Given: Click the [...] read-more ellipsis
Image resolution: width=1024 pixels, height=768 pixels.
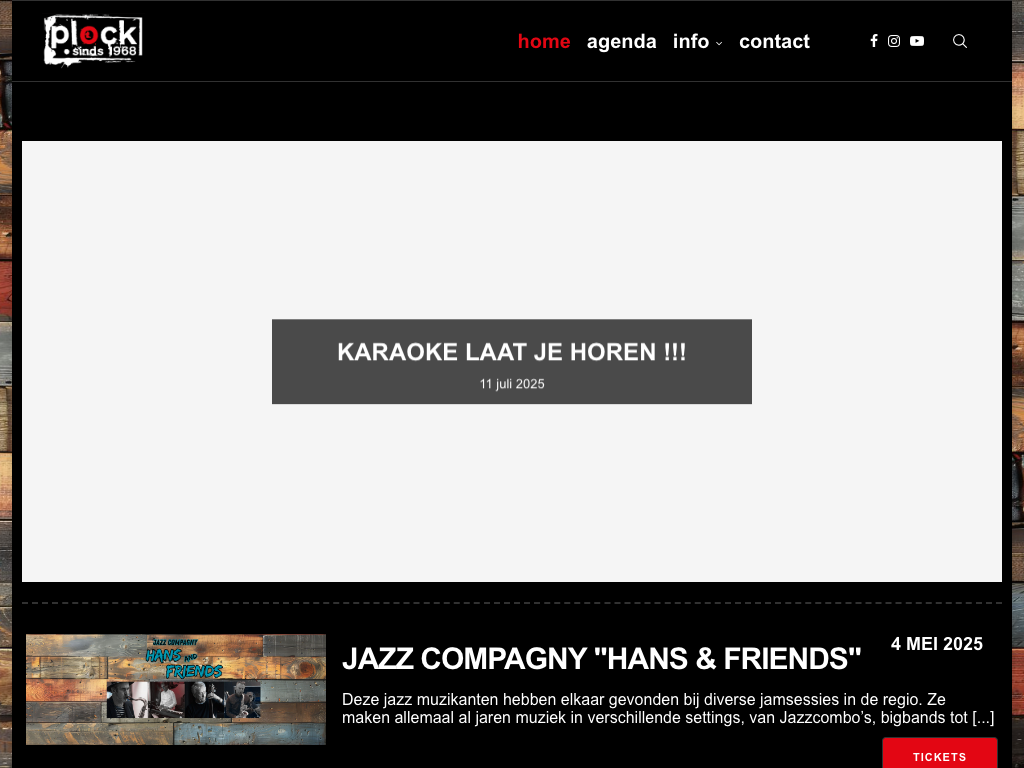Looking at the screenshot, I should (983, 718).
